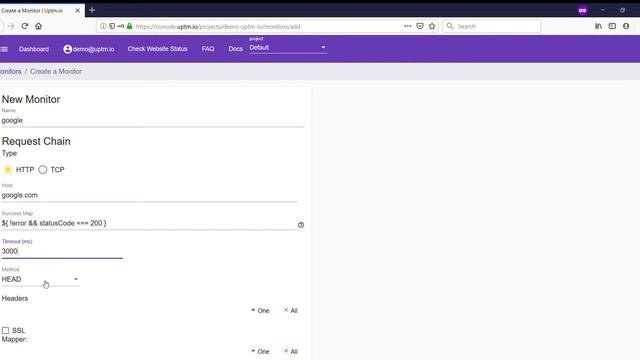Viewport: 640px width, 360px height.
Task: Click the Success Map expression field
Action: [149, 223]
